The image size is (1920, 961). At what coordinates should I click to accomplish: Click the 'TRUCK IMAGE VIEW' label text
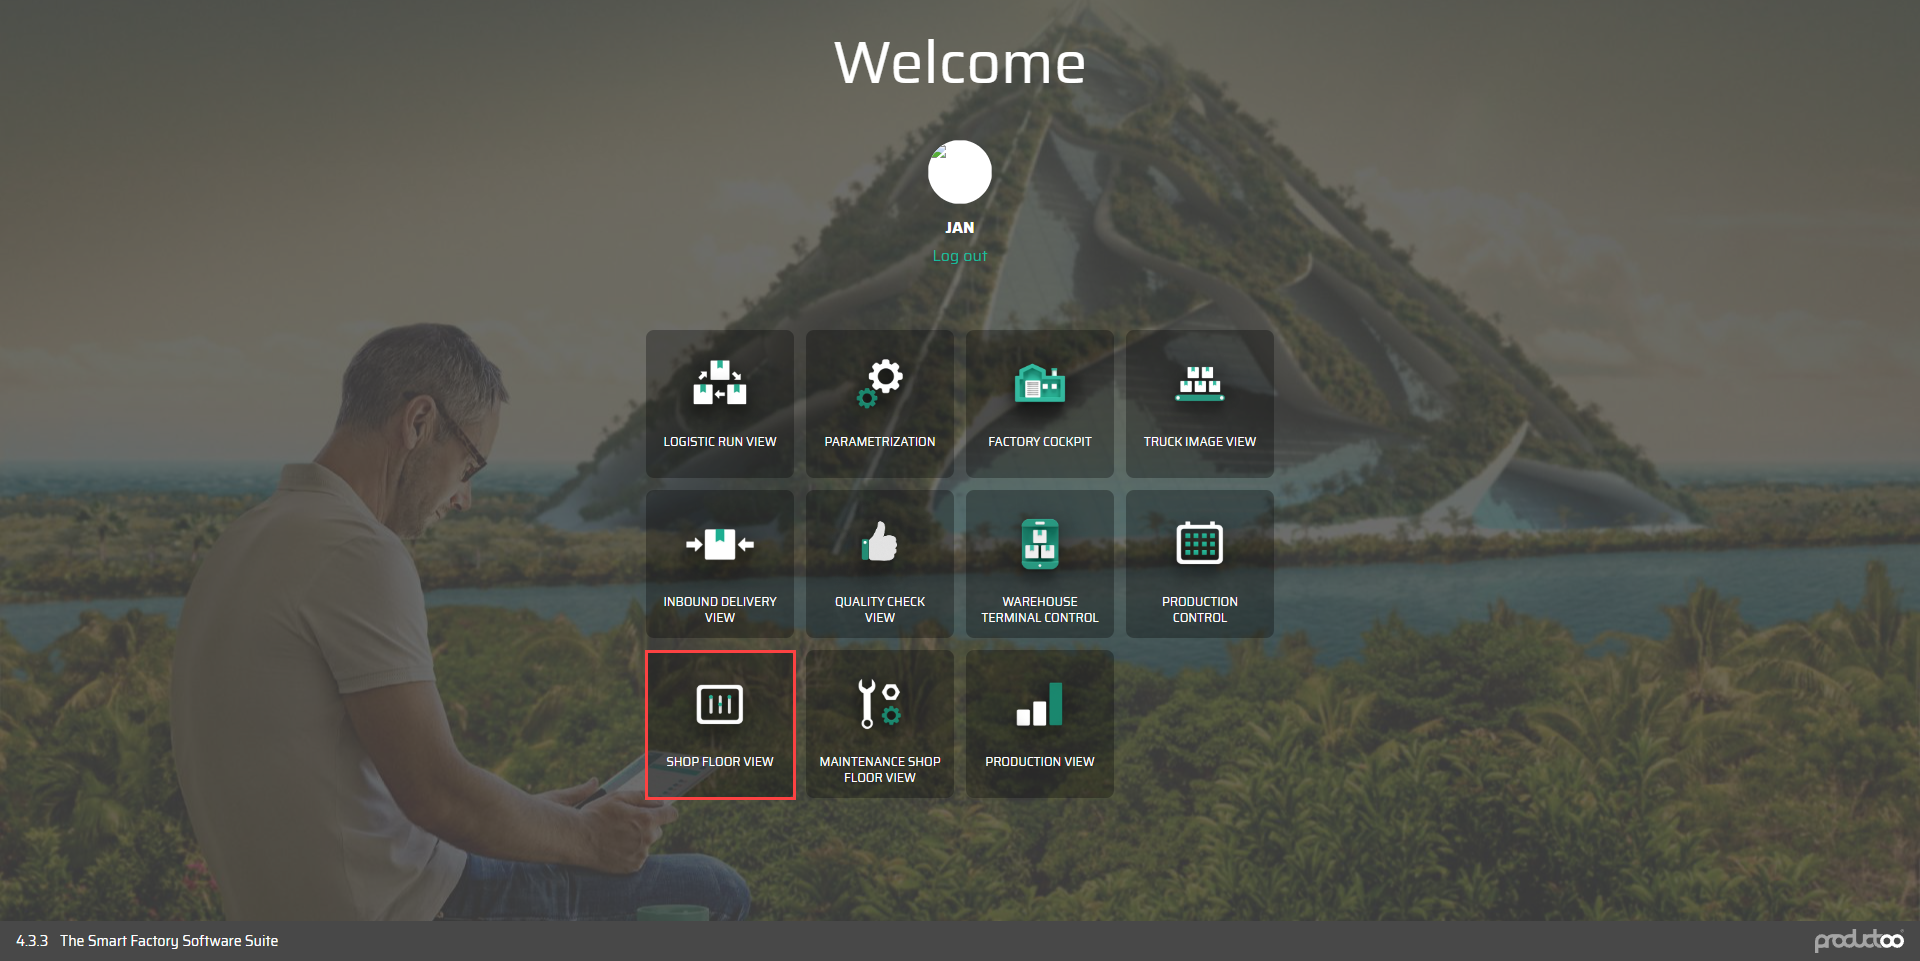coord(1199,442)
